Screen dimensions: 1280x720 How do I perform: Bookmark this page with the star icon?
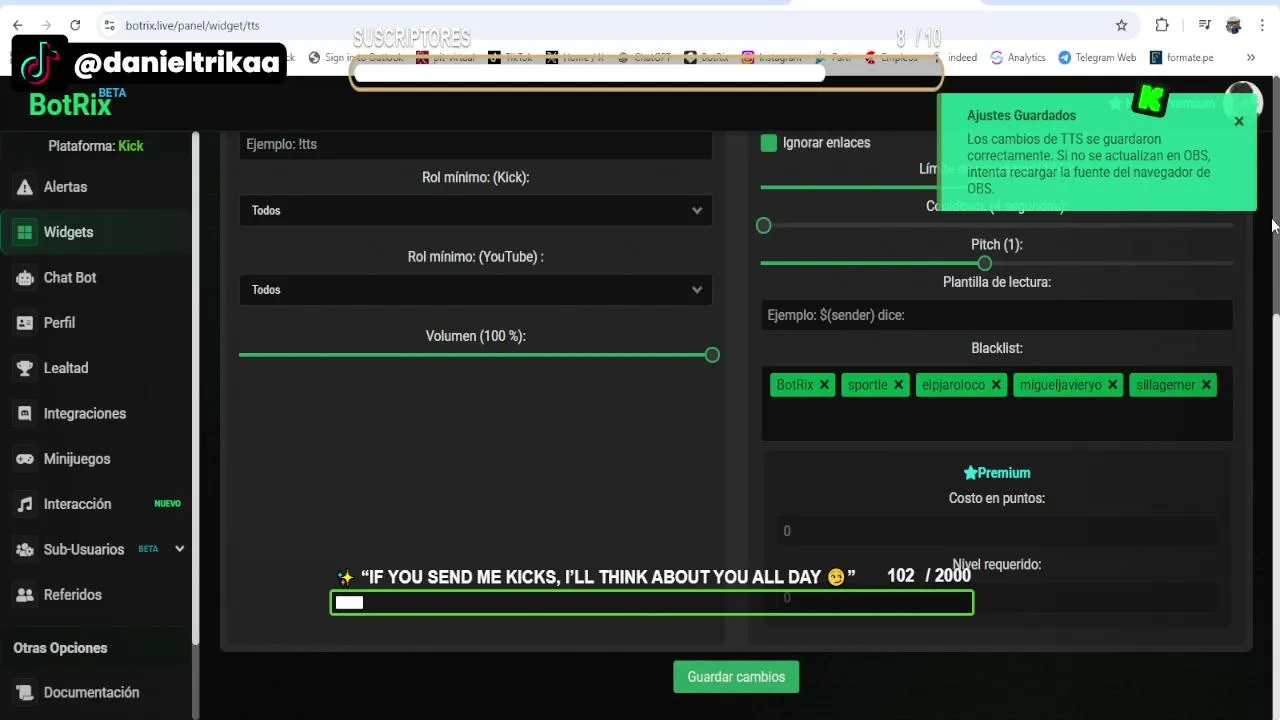coord(1121,25)
